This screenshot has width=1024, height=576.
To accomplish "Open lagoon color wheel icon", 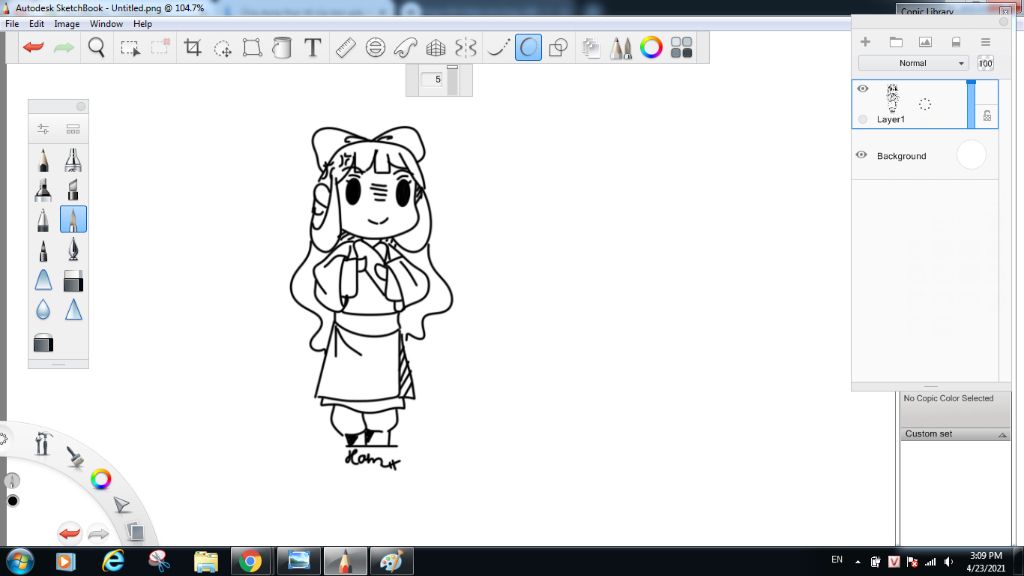I will pyautogui.click(x=101, y=479).
